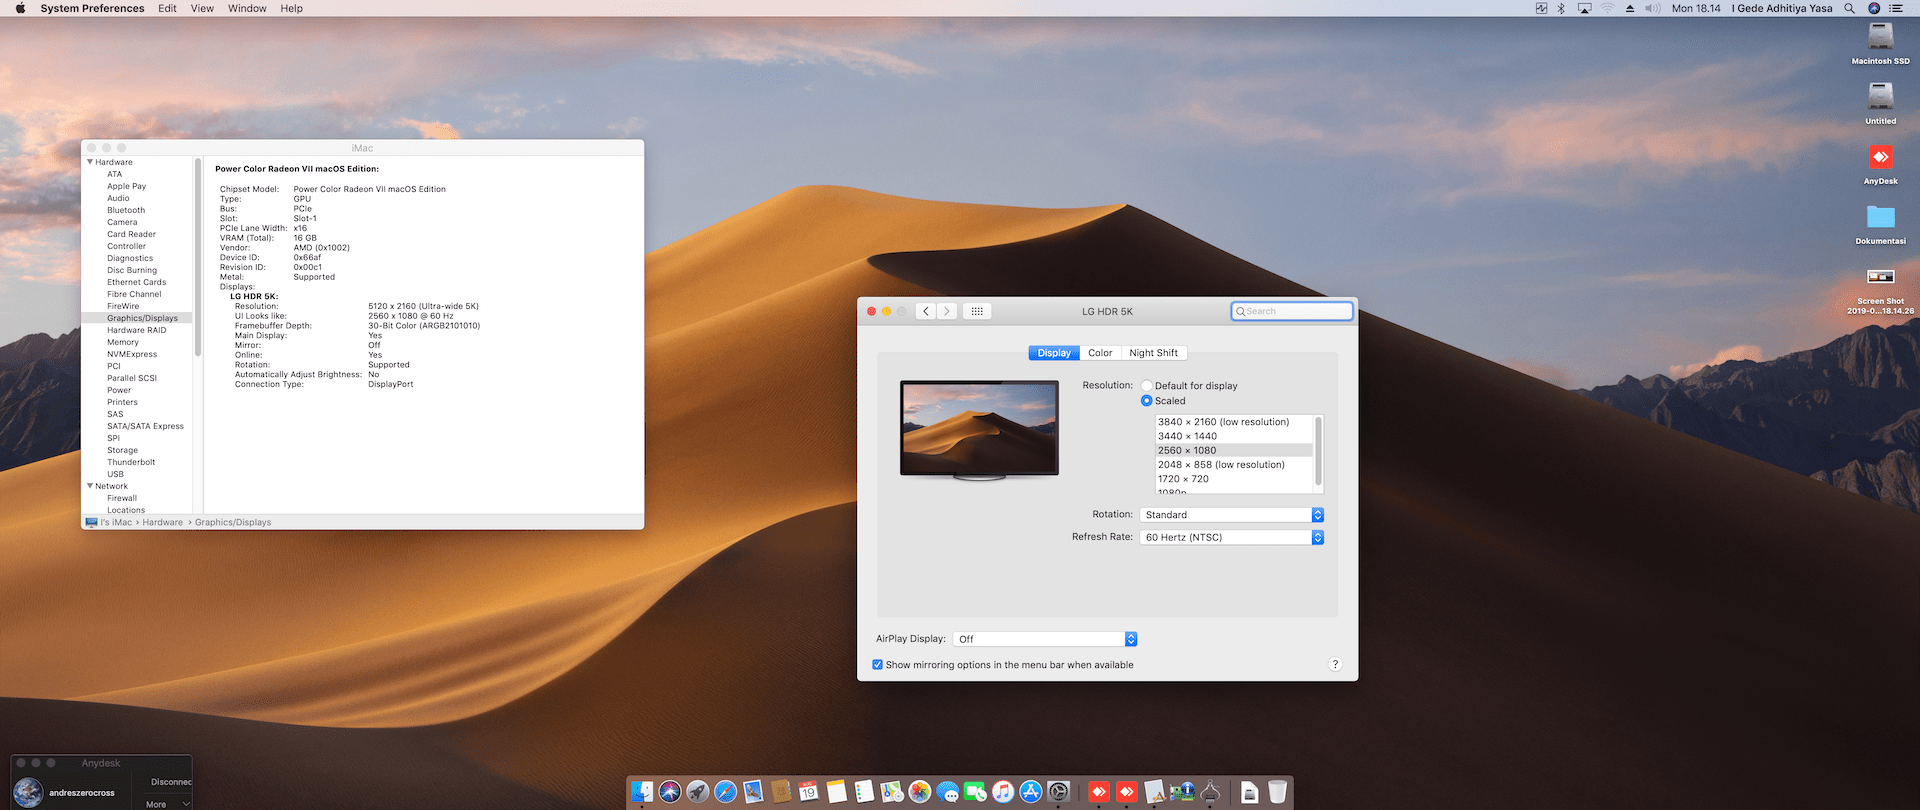Image resolution: width=1920 pixels, height=810 pixels.
Task: Open the volume menu bar icon
Action: [x=1653, y=8]
